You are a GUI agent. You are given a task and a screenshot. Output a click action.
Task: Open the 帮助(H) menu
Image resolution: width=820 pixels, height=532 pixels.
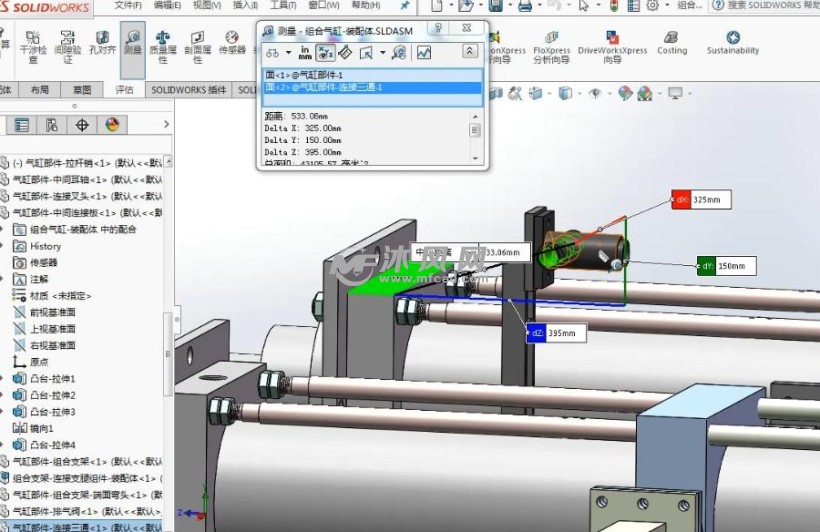click(366, 5)
